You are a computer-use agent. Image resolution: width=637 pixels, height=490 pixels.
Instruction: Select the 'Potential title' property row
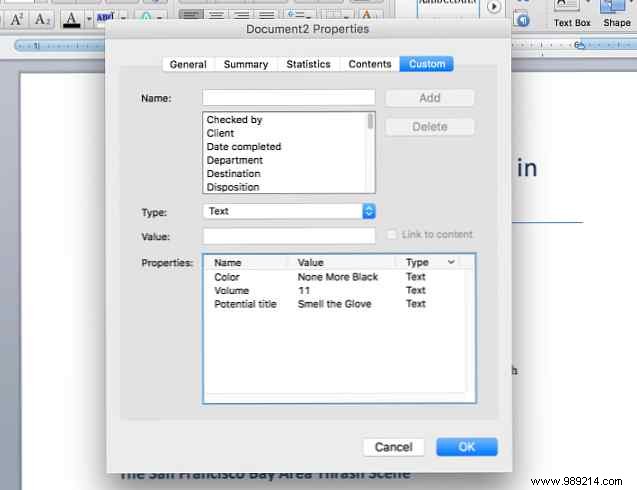coord(335,304)
